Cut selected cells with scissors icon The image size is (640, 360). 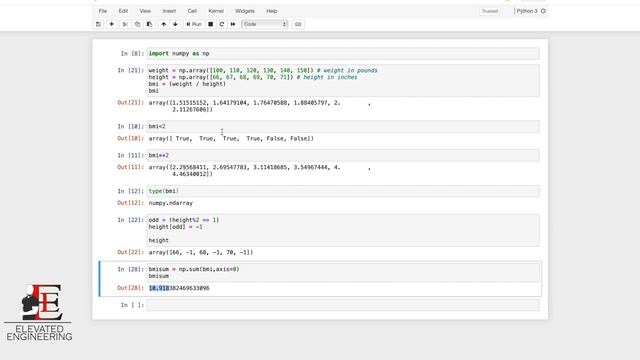[125, 24]
